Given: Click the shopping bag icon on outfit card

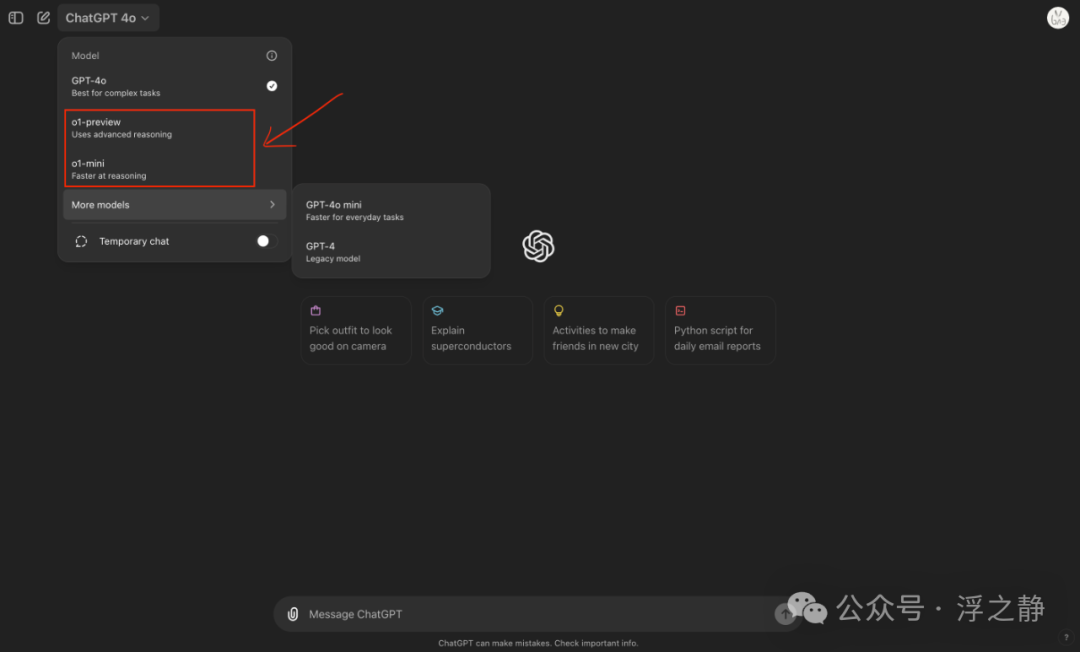Looking at the screenshot, I should coord(315,311).
